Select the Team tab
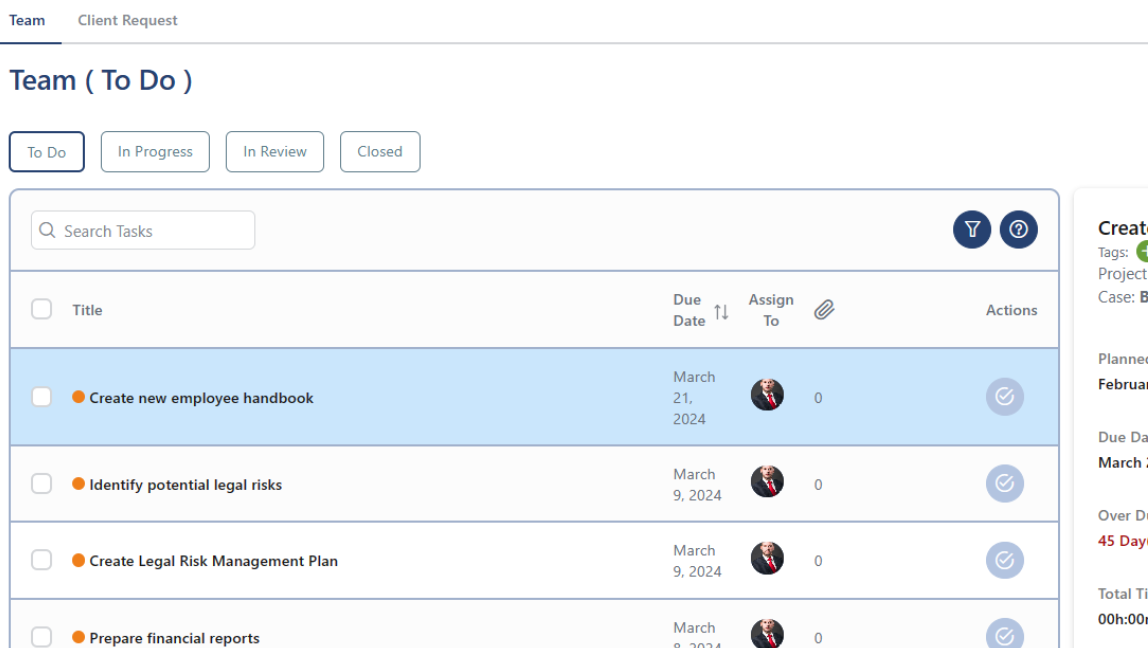This screenshot has height=648, width=1148. click(x=27, y=19)
